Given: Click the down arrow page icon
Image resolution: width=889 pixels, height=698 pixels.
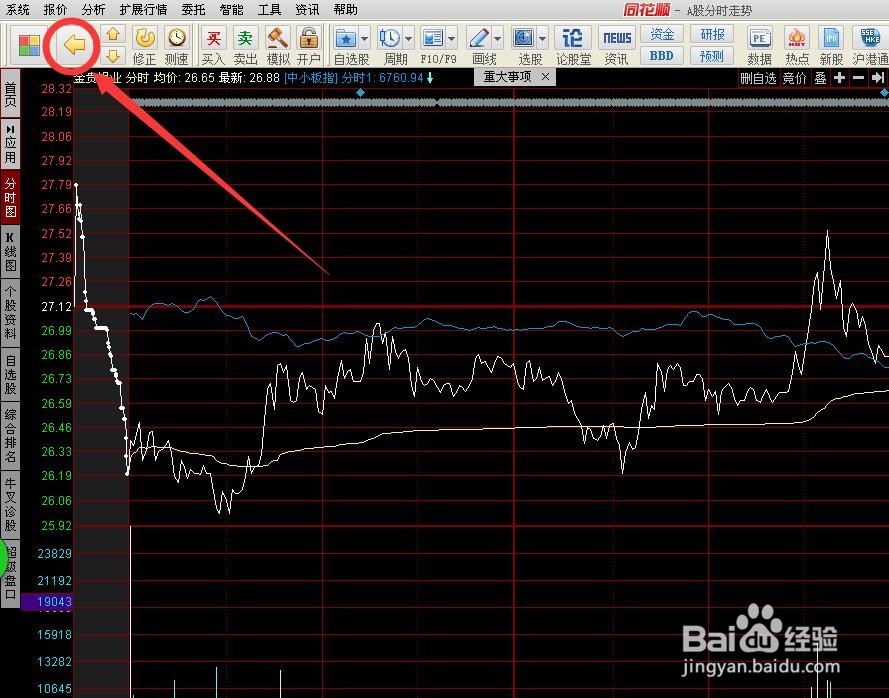Looking at the screenshot, I should tap(113, 56).
